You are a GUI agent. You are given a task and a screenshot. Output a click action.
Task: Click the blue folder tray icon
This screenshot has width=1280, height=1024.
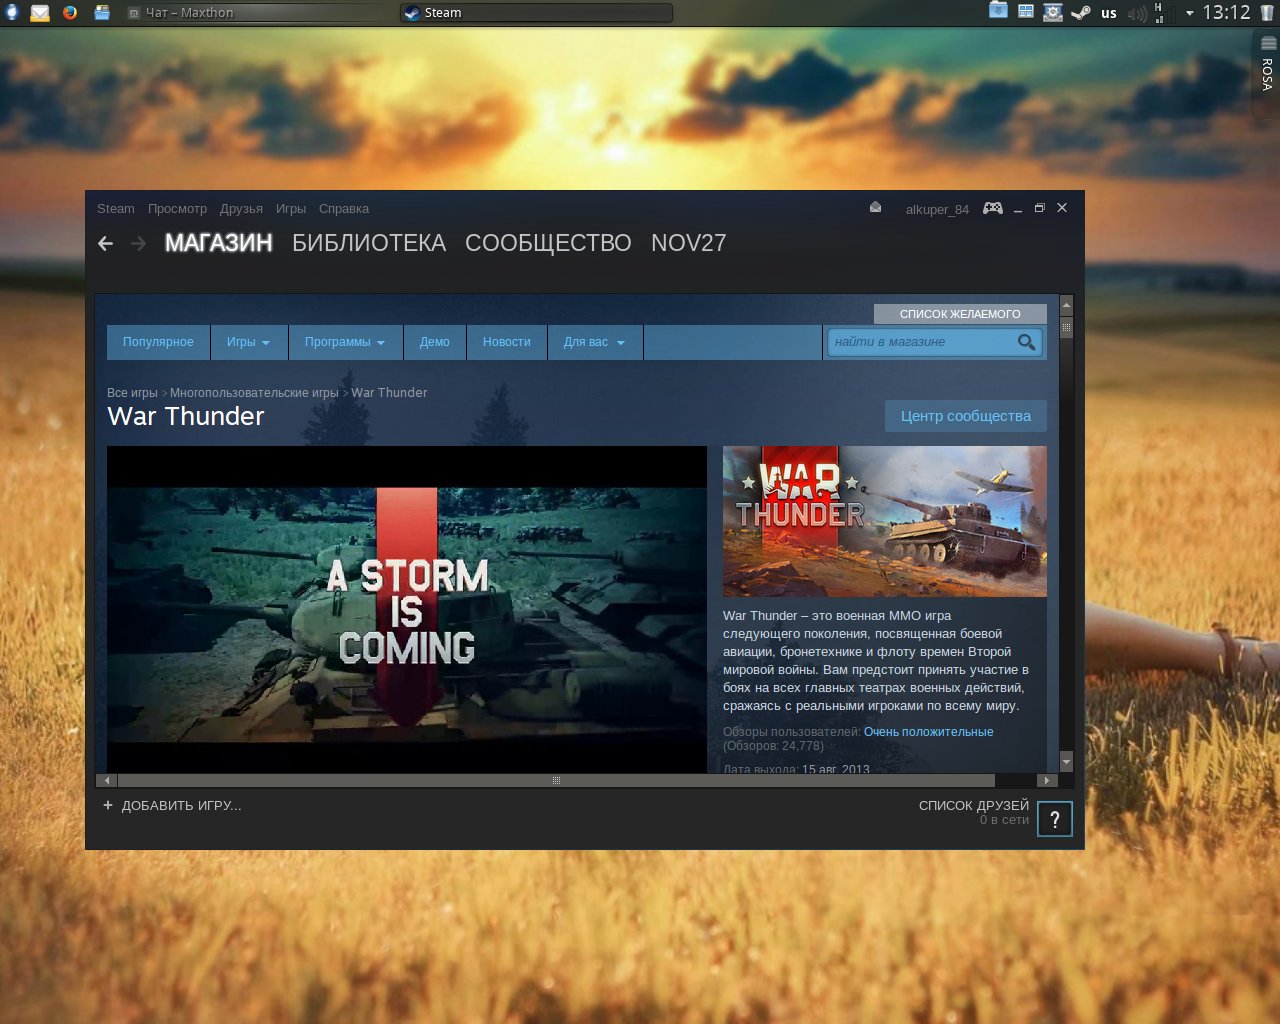998,11
